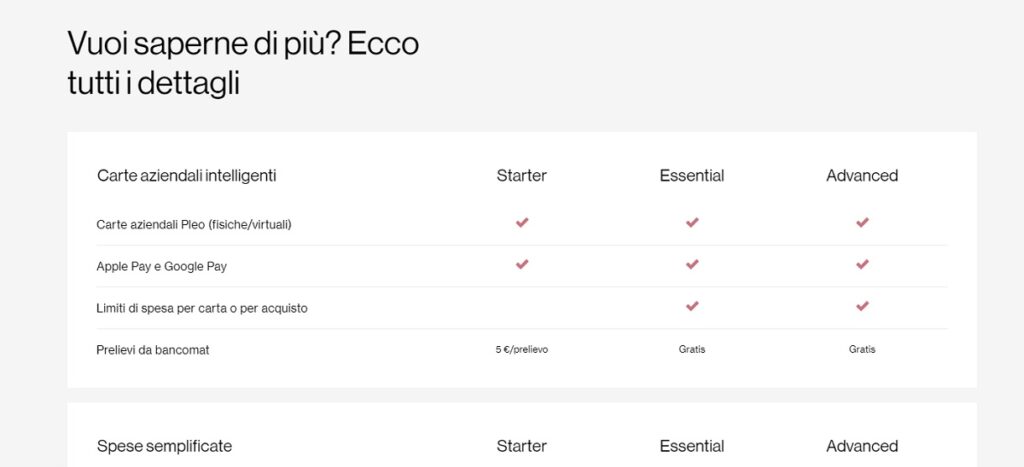Click Essential checkmark for Apple Pay row
This screenshot has width=1024, height=467.
pyautogui.click(x=692, y=265)
